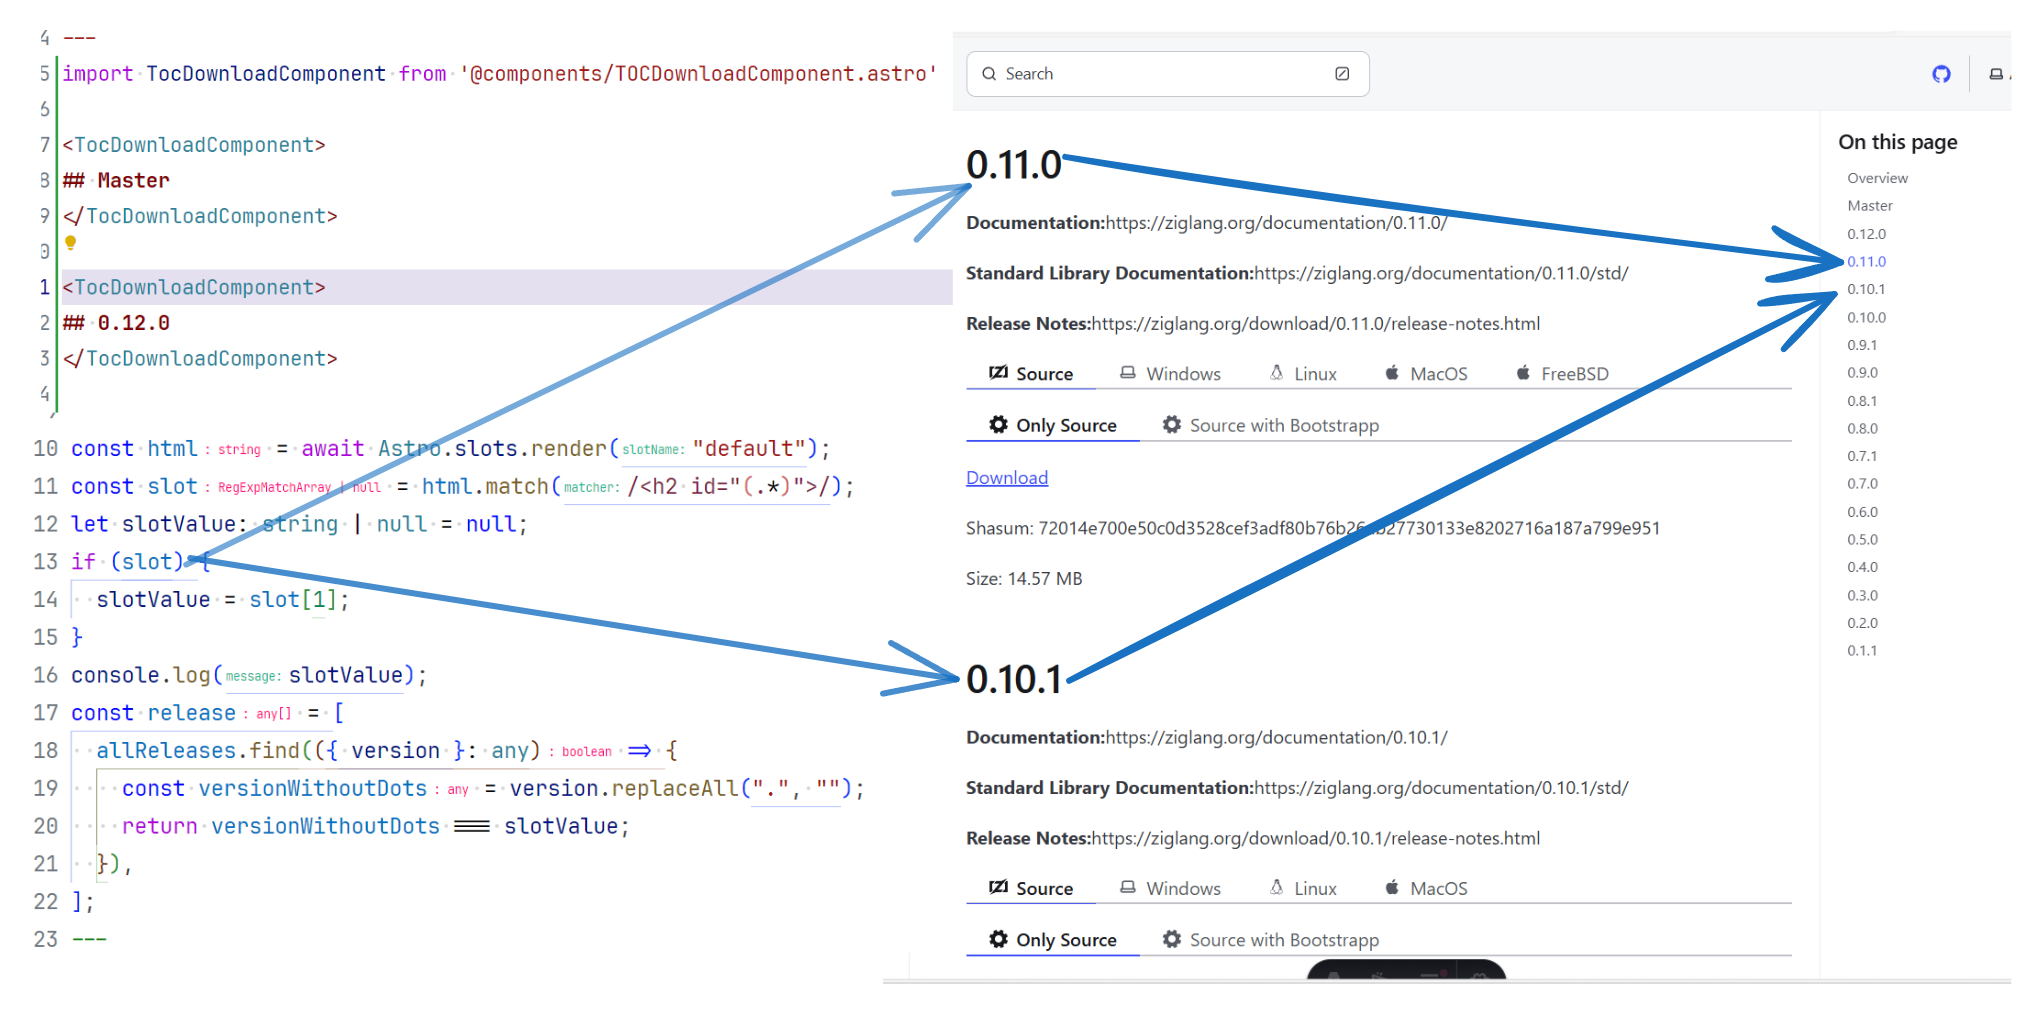This screenshot has width=2041, height=1013.
Task: Click the edit icon inside search box
Action: tap(1342, 74)
